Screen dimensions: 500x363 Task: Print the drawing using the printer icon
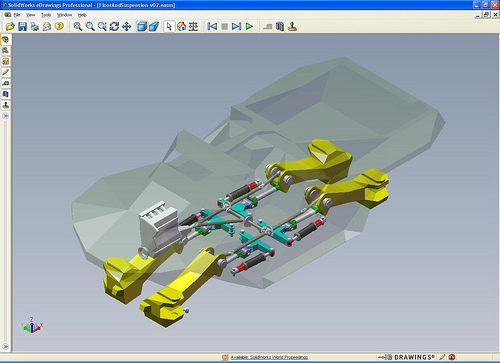pos(35,26)
